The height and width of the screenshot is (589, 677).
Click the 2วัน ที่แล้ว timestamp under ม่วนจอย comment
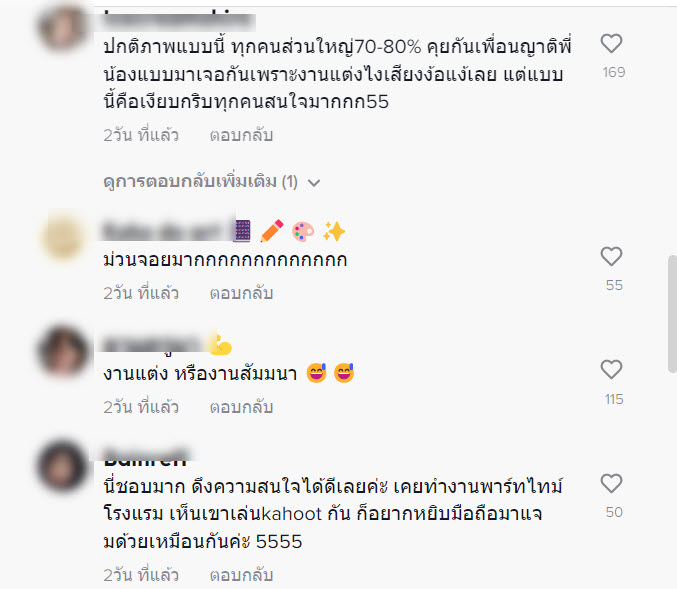click(x=141, y=293)
